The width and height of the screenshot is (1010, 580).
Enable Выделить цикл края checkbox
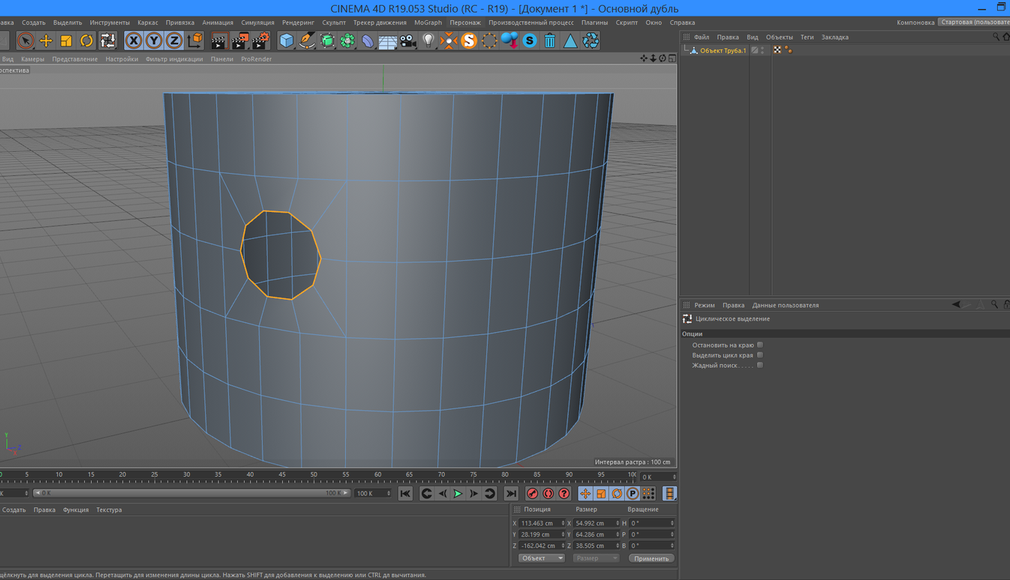pyautogui.click(x=760, y=355)
